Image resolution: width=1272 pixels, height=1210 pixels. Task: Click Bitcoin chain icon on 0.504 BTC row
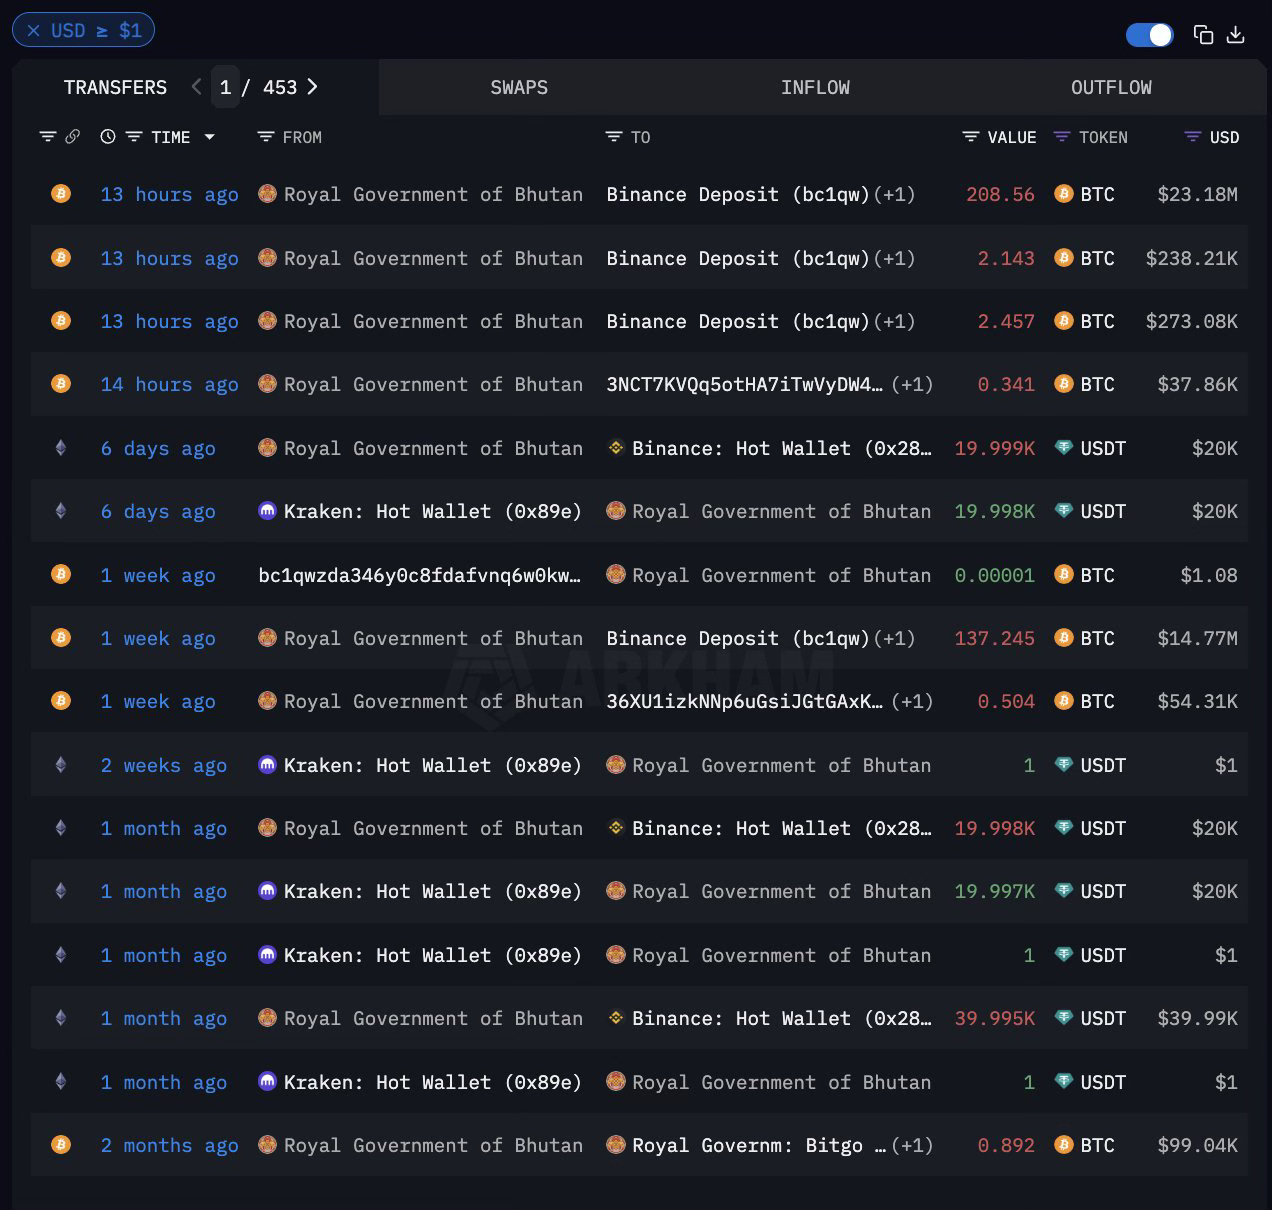click(61, 701)
